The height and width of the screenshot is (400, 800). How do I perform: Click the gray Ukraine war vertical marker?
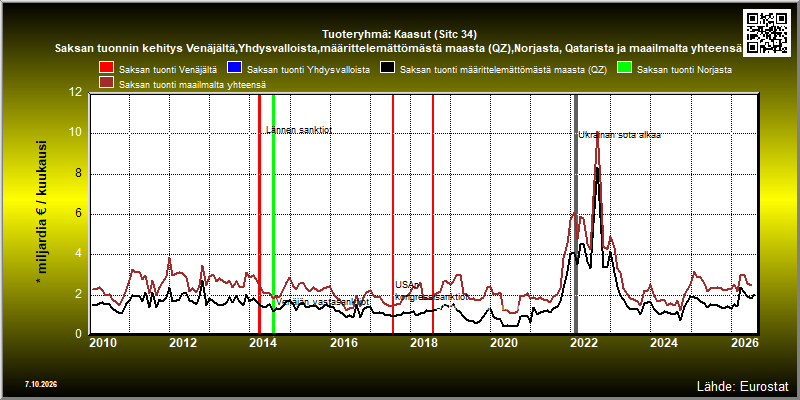click(576, 214)
